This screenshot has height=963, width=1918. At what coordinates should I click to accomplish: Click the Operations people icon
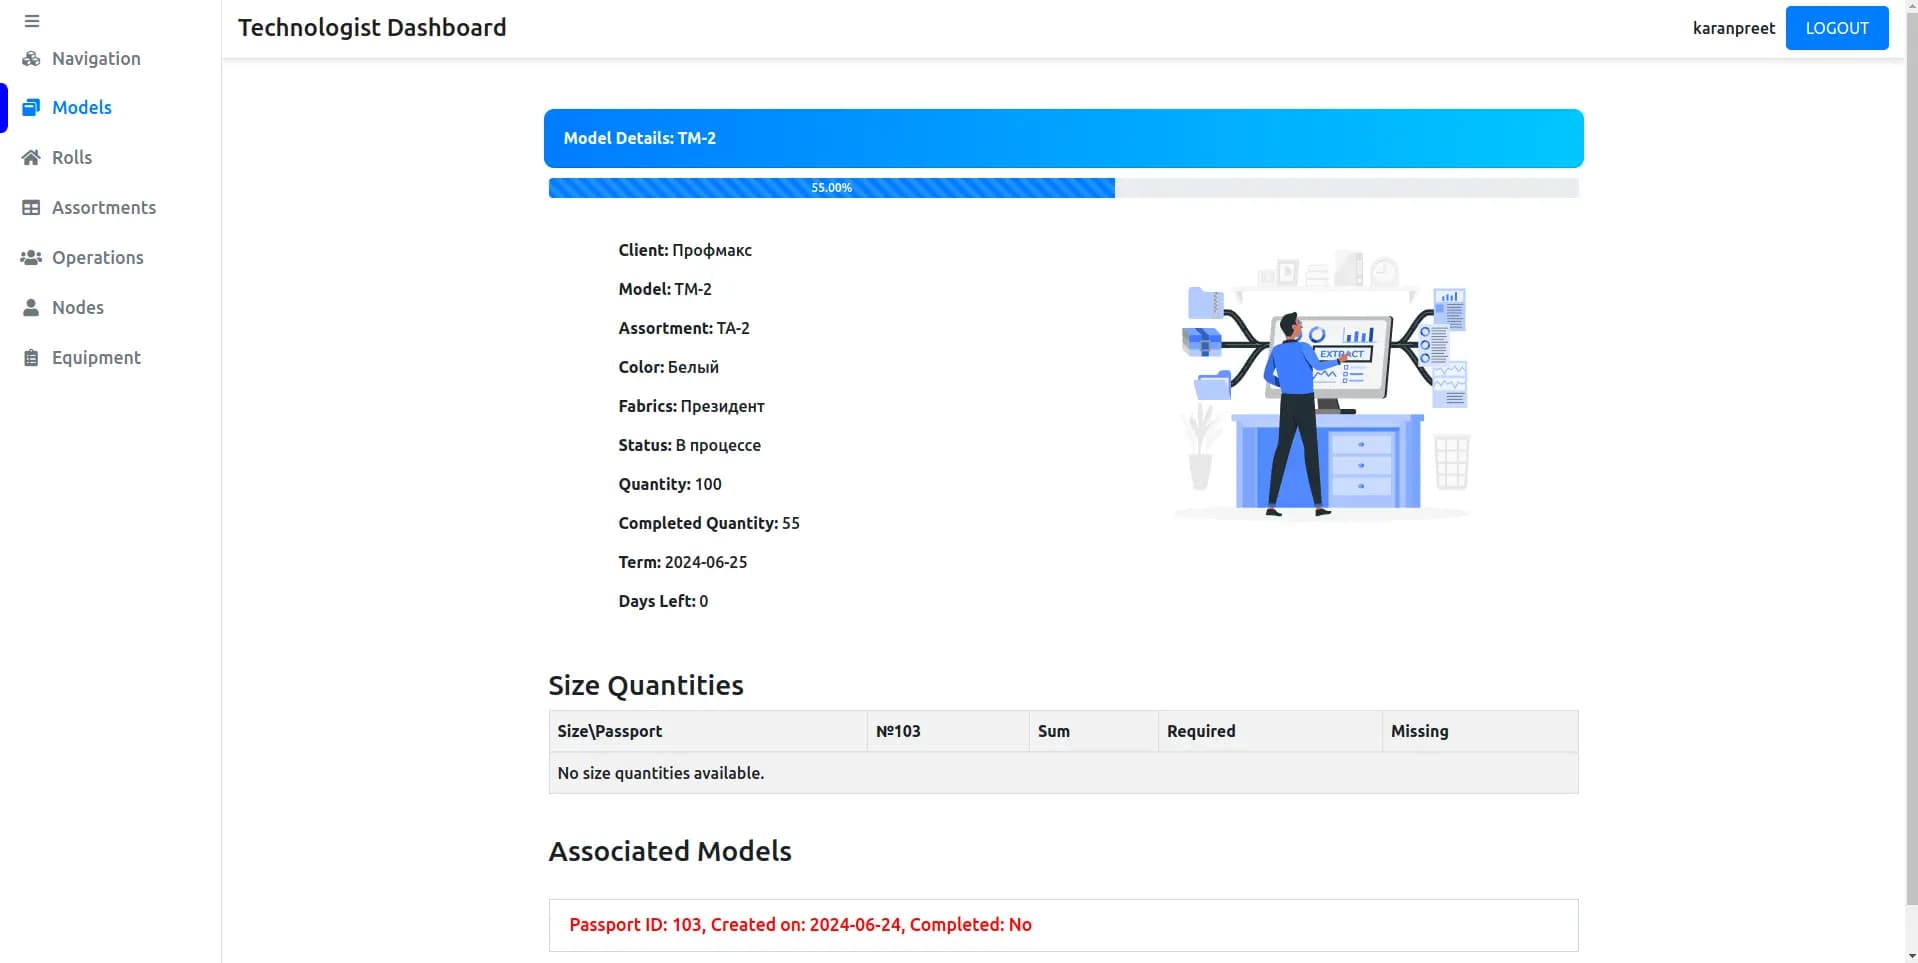(x=31, y=257)
